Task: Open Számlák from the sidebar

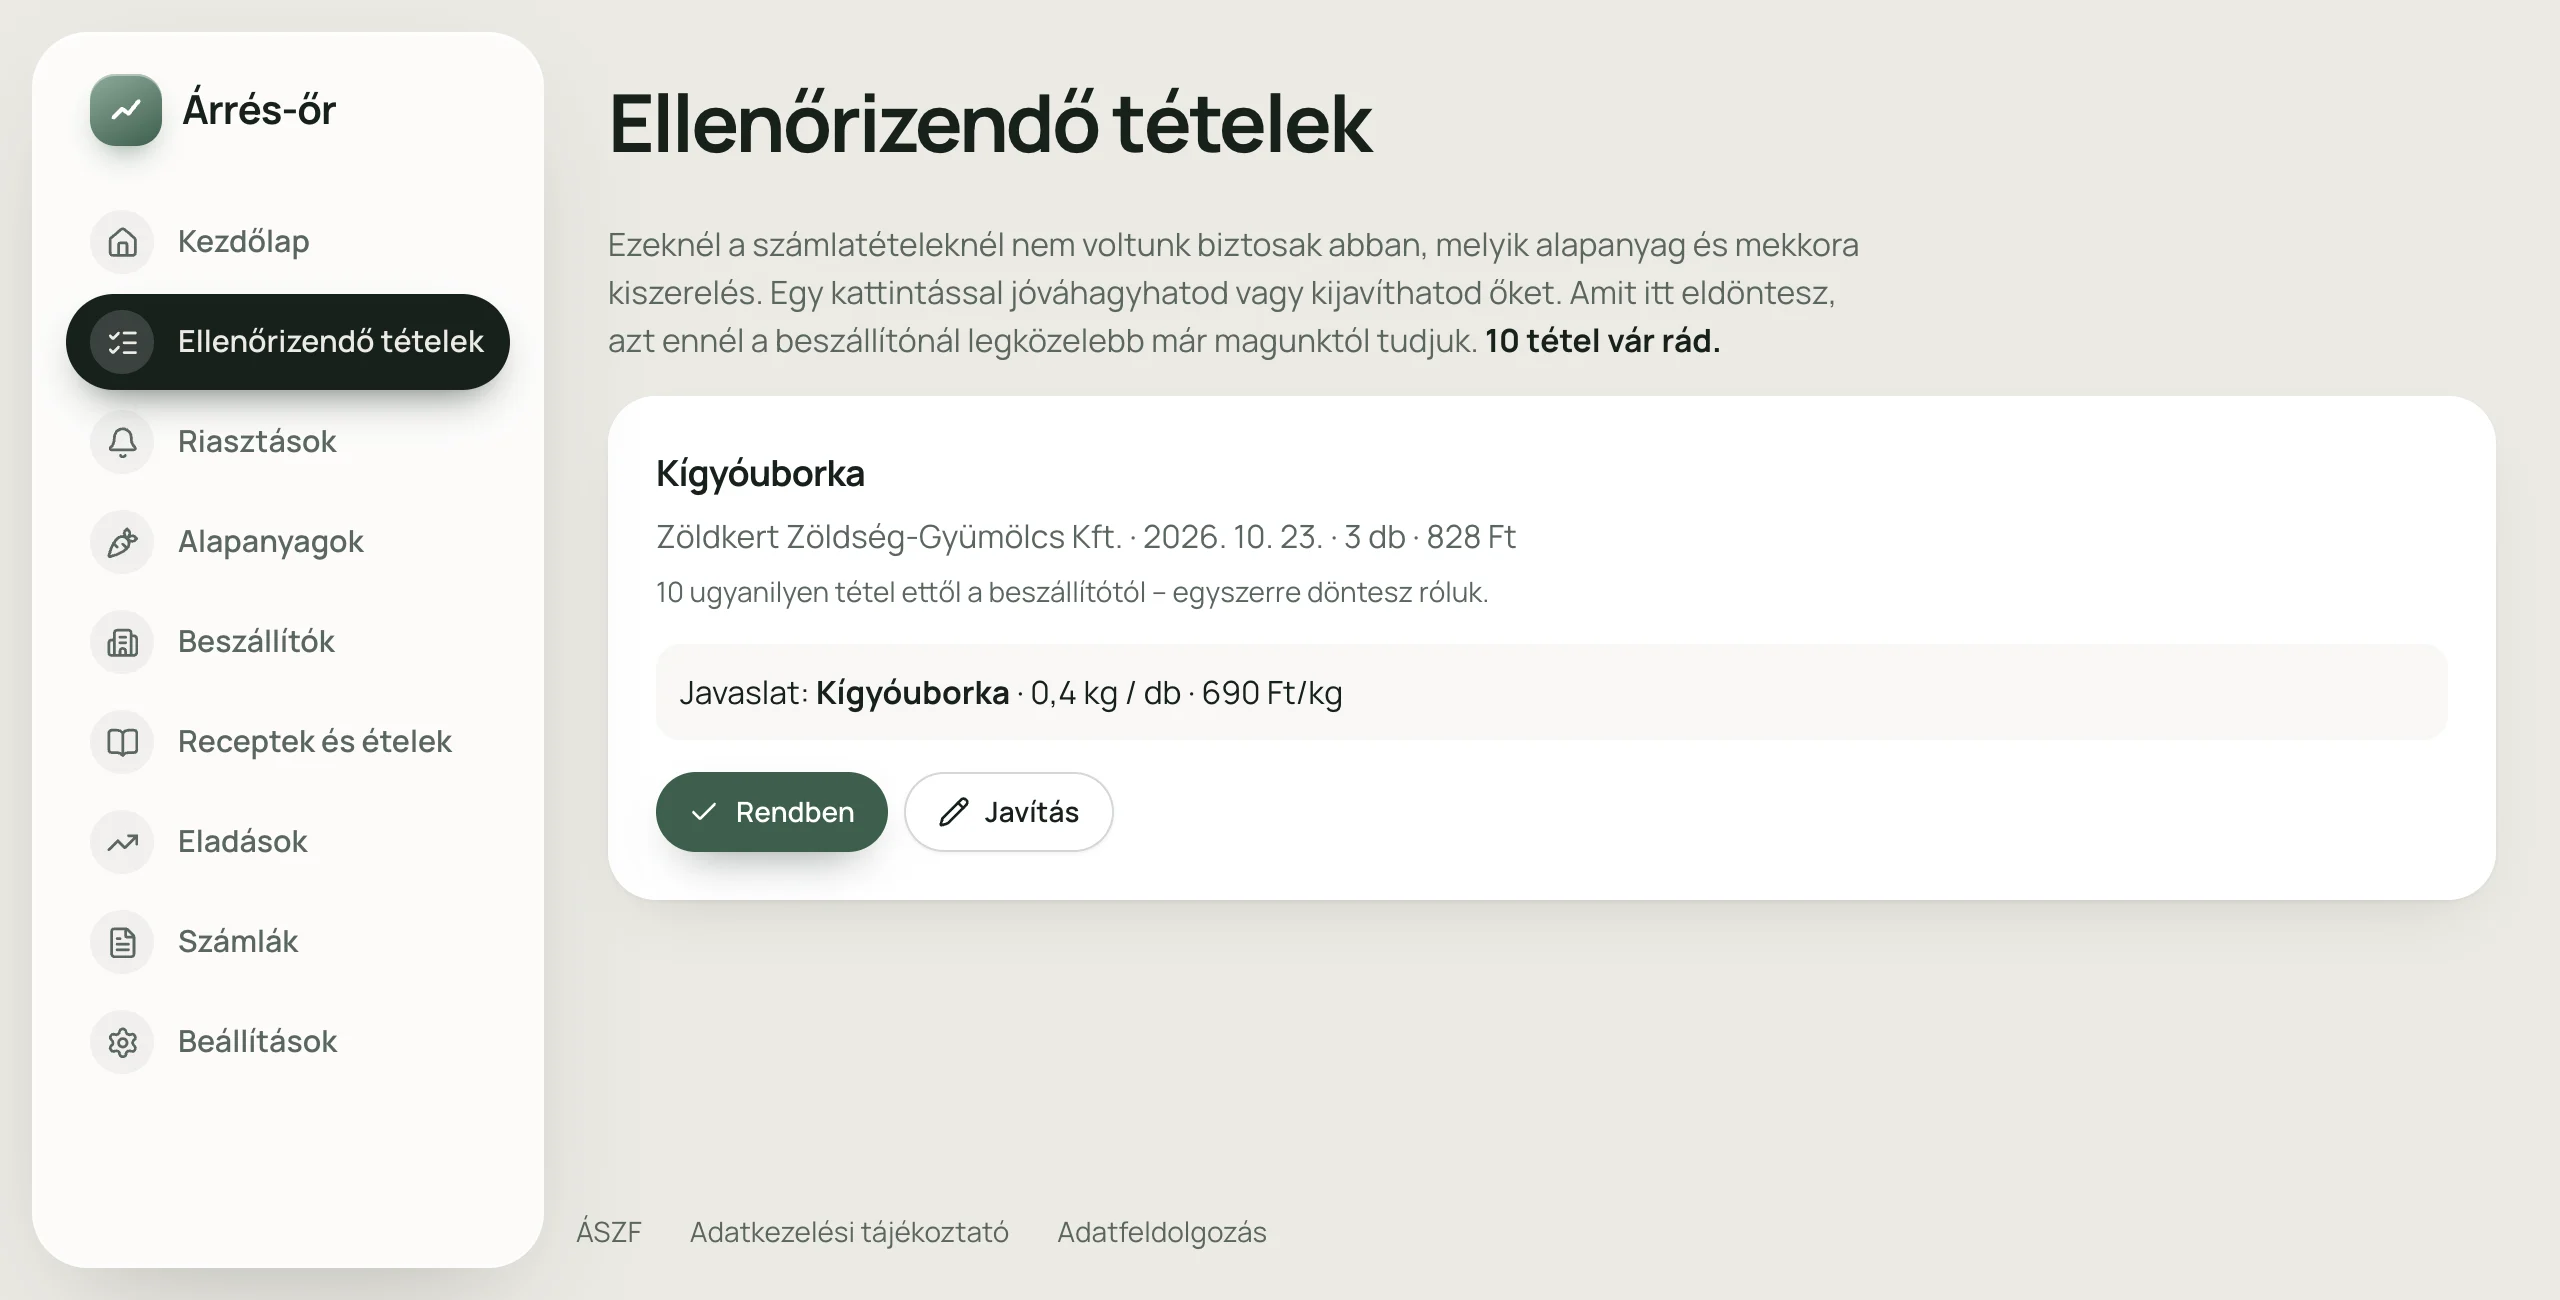Action: tap(288, 942)
